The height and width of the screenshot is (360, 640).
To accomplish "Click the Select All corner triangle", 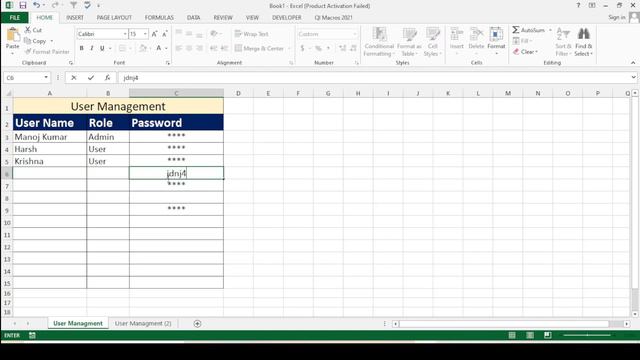I will [x=7, y=93].
